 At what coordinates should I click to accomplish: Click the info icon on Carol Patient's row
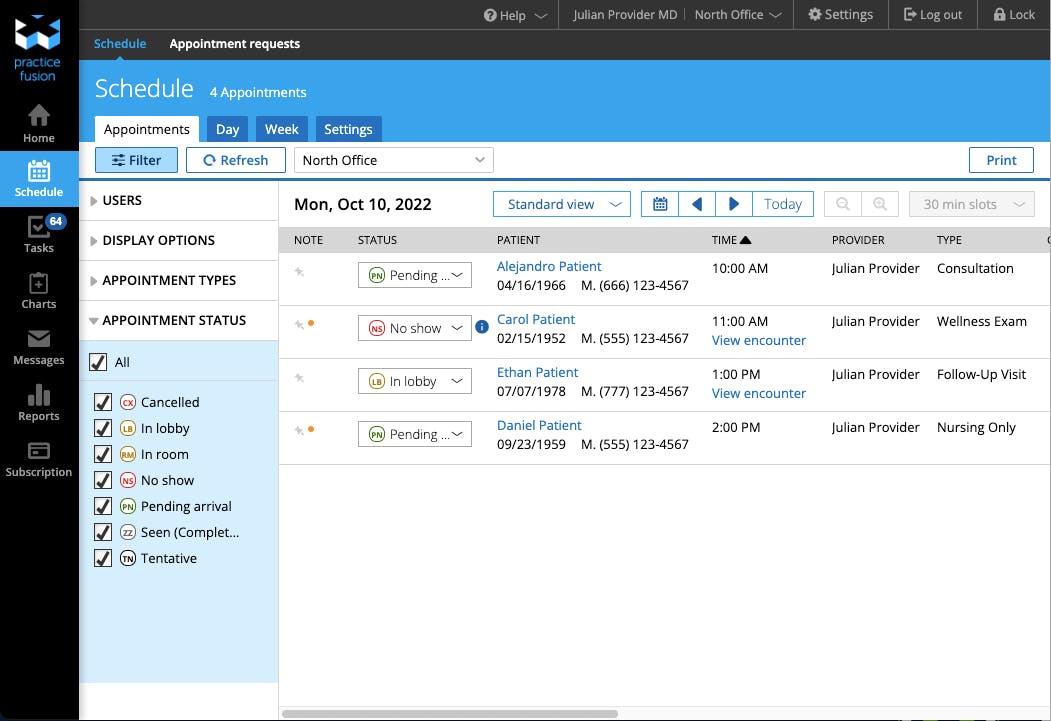[481, 325]
